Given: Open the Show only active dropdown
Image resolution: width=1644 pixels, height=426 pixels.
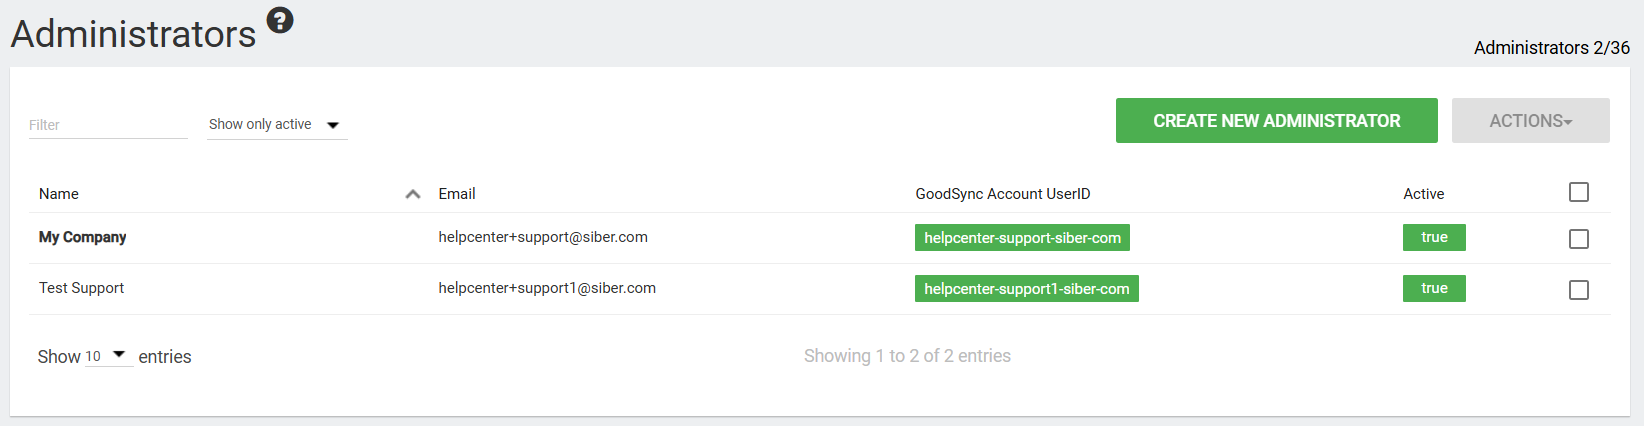Looking at the screenshot, I should click(x=276, y=125).
